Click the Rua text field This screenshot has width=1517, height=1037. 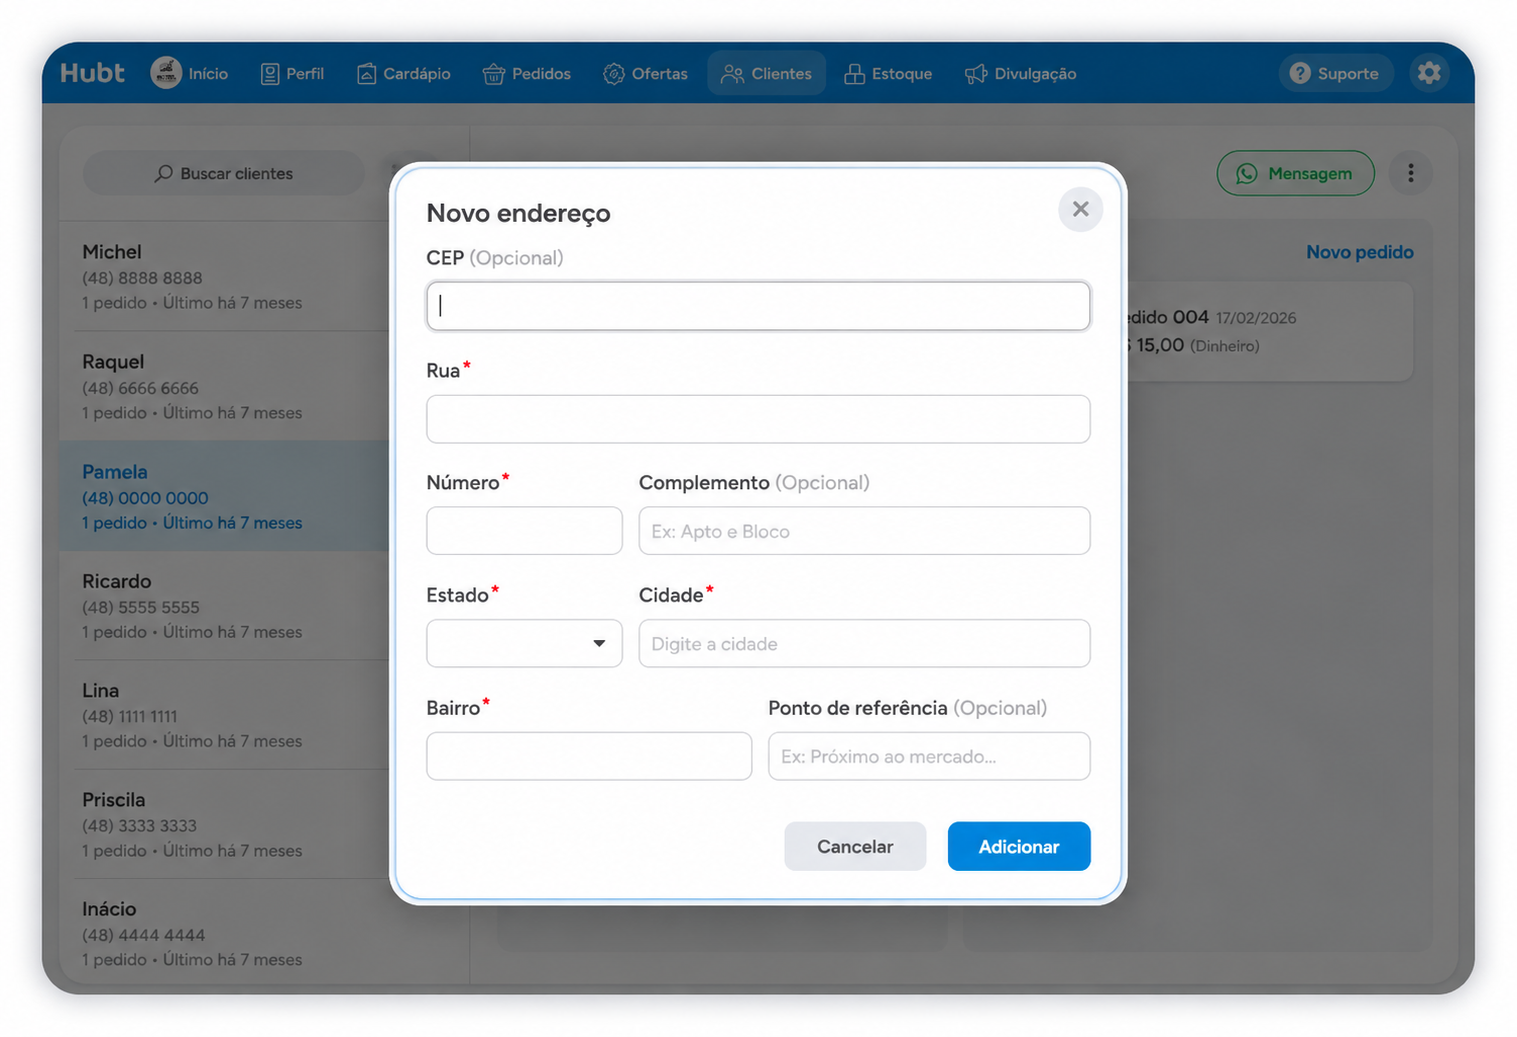click(758, 419)
